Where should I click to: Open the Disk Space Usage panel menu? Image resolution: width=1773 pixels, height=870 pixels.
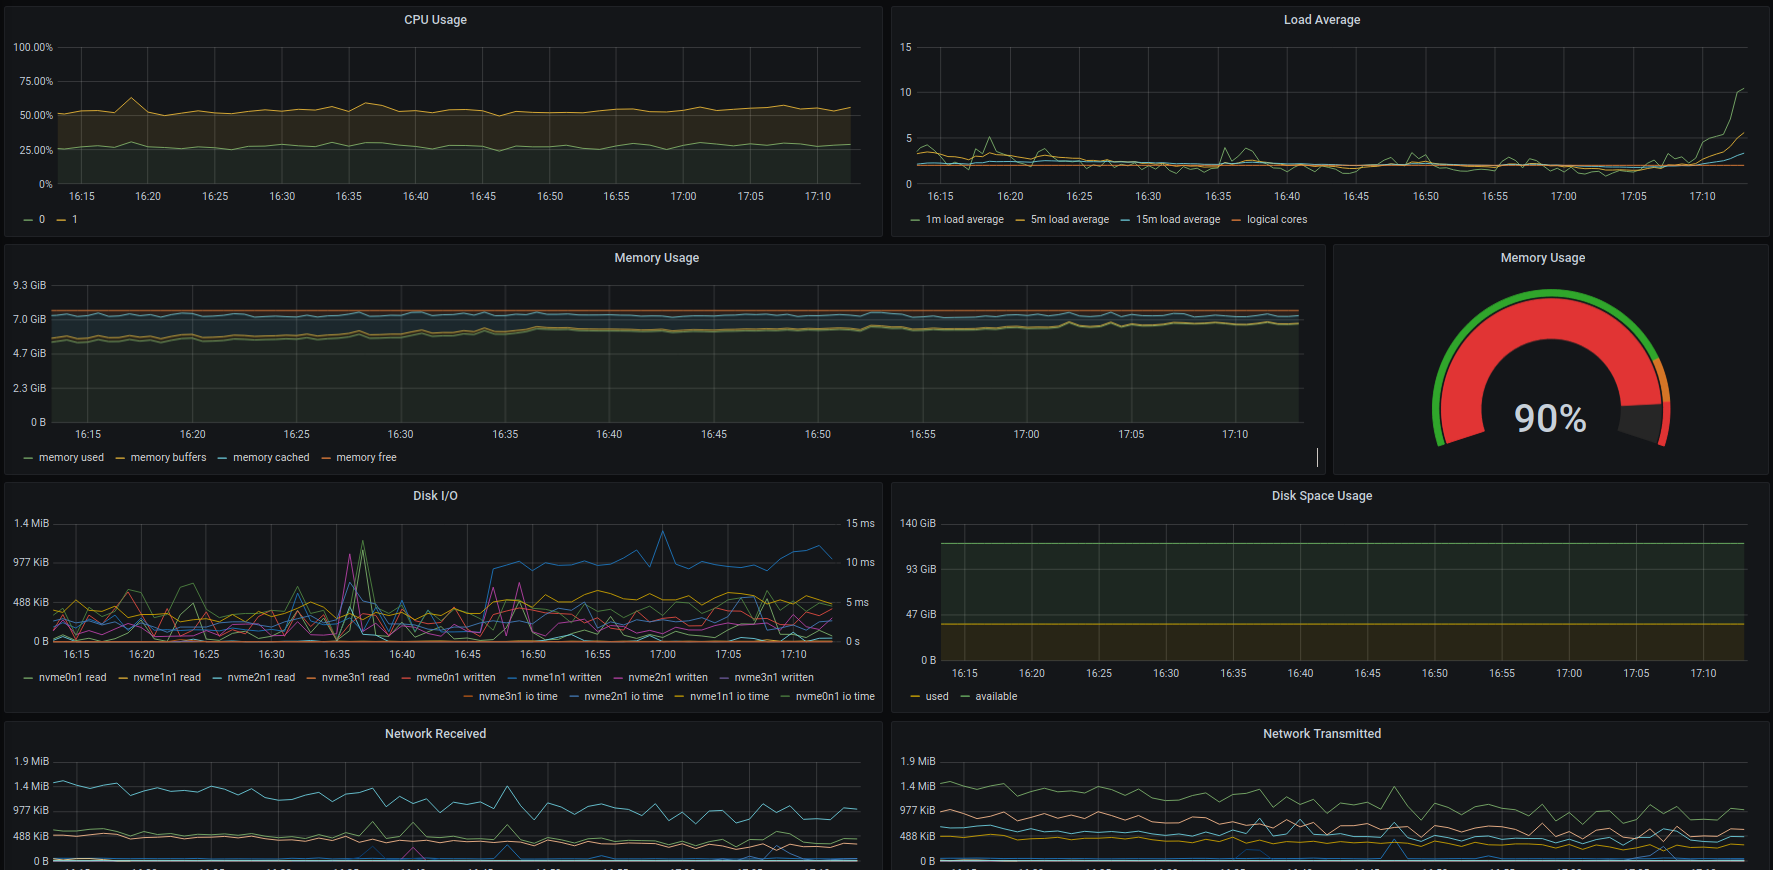point(1321,496)
